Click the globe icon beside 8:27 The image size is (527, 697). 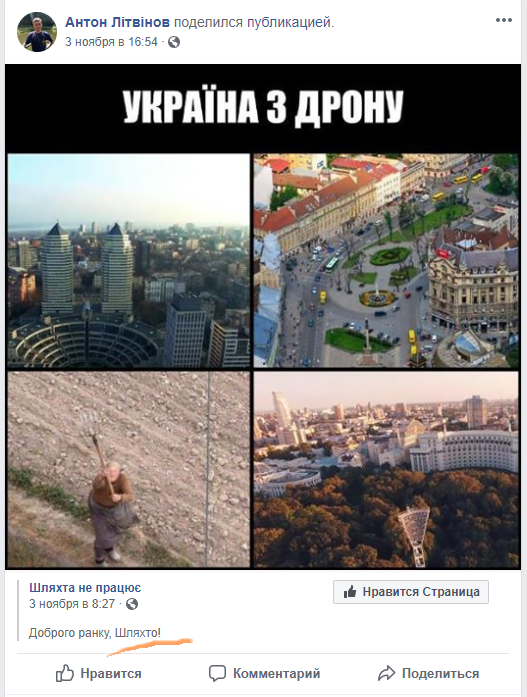[x=132, y=604]
